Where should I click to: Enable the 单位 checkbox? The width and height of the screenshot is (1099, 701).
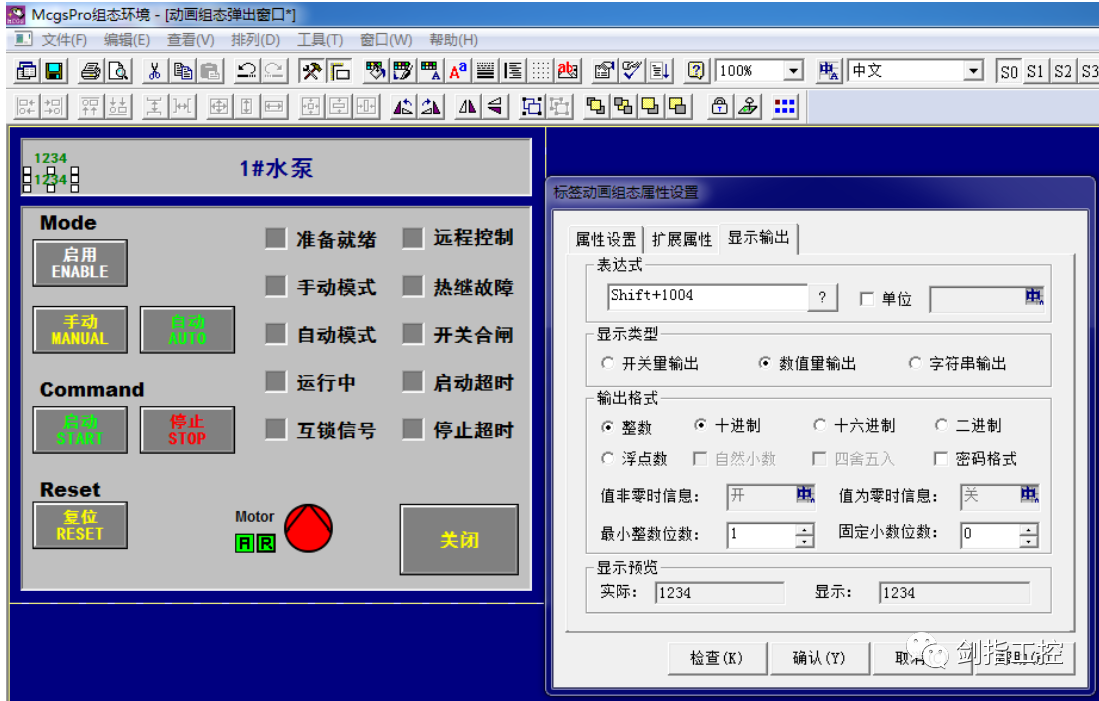866,297
